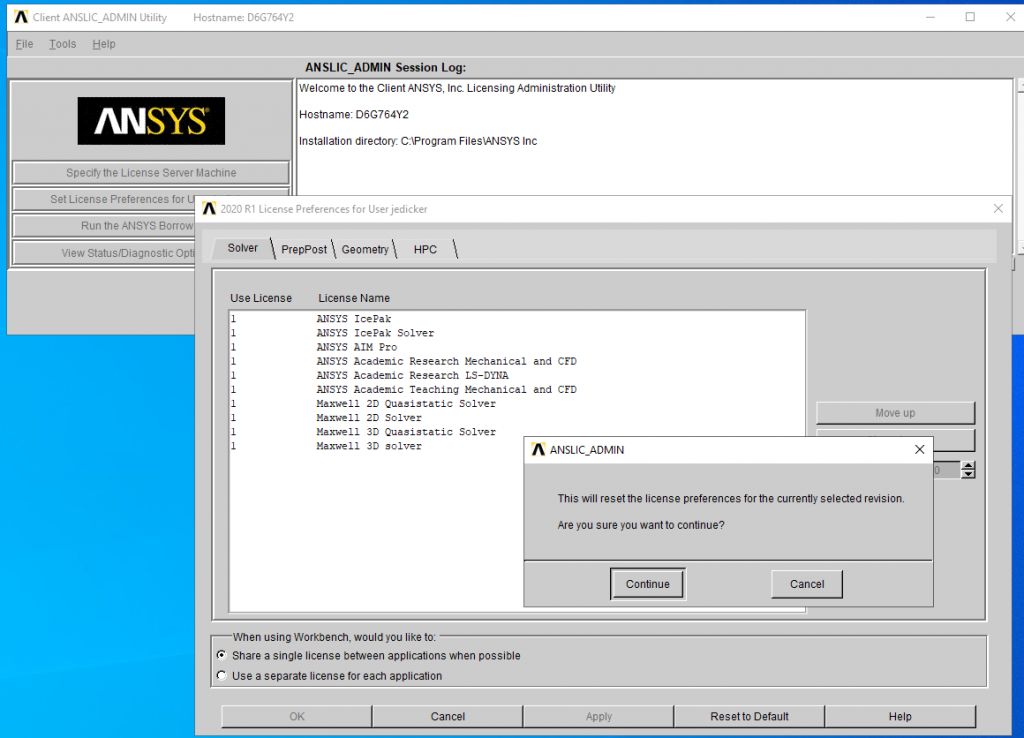Click the License Name column header
Viewport: 1024px width, 738px height.
[354, 298]
